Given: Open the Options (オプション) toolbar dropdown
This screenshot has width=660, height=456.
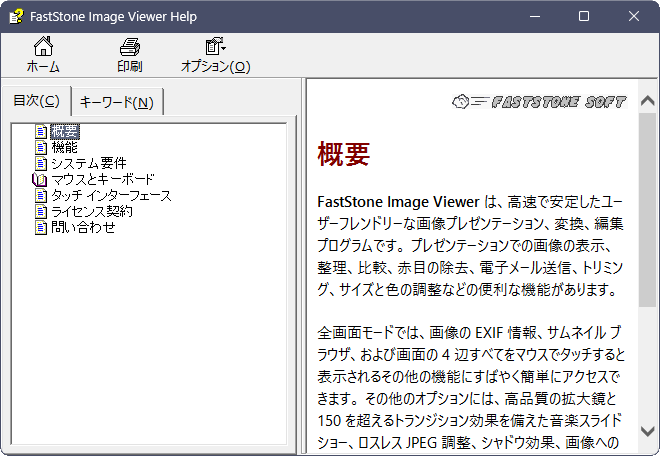Looking at the screenshot, I should pos(216,55).
